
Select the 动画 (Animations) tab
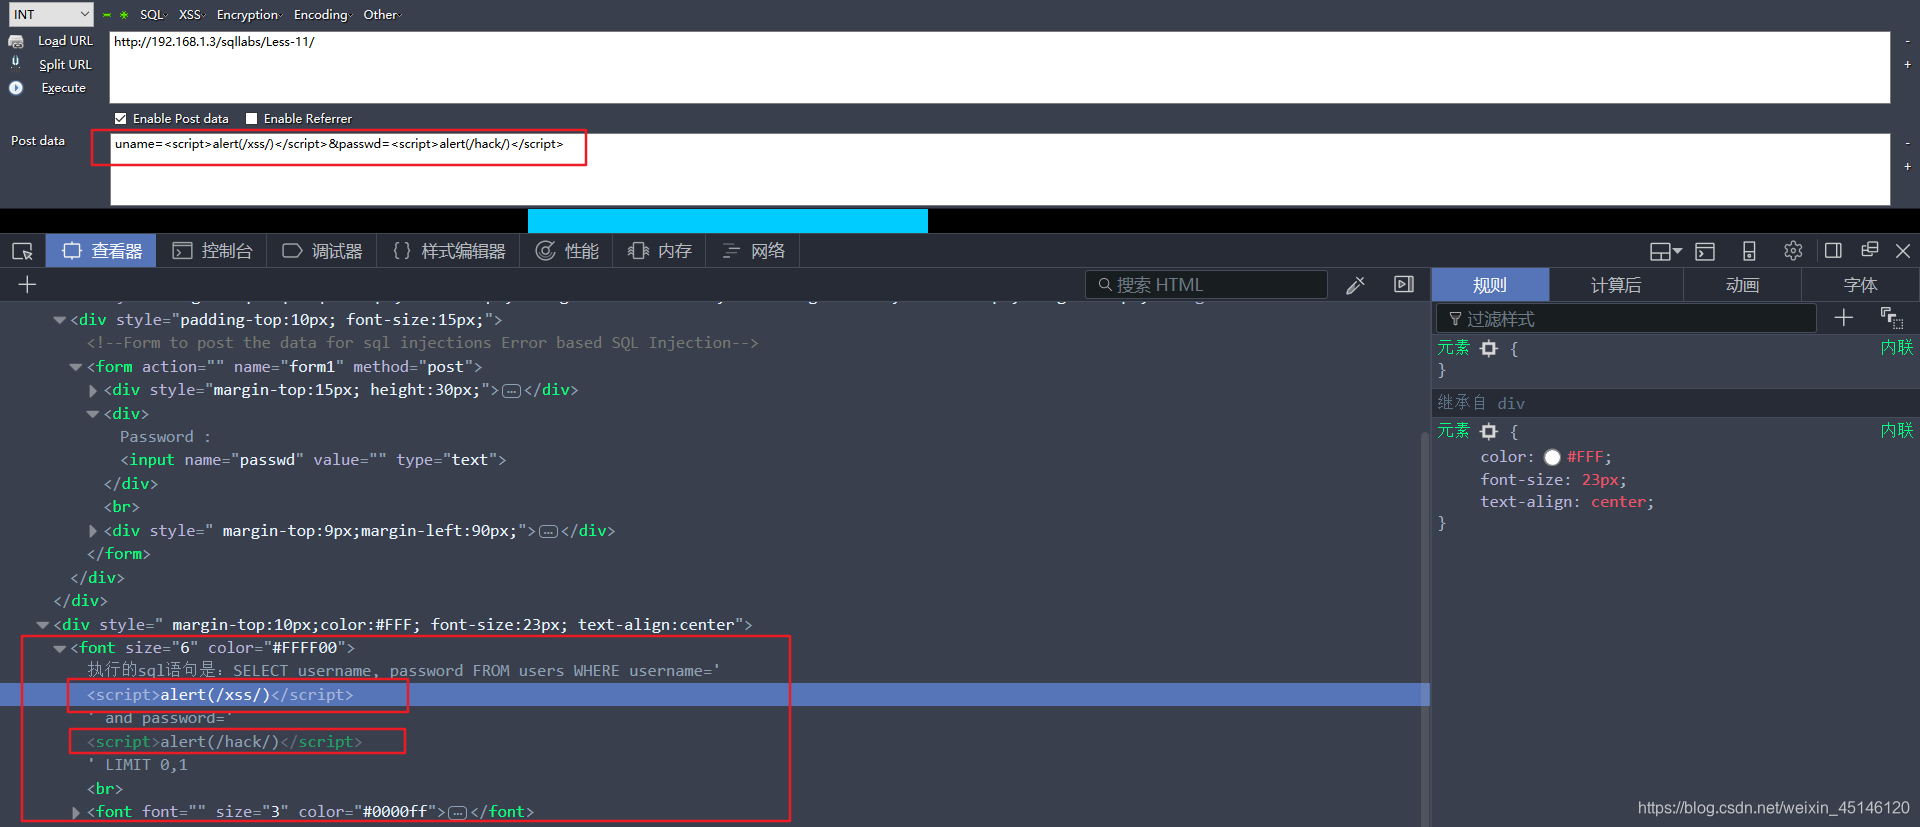1742,285
